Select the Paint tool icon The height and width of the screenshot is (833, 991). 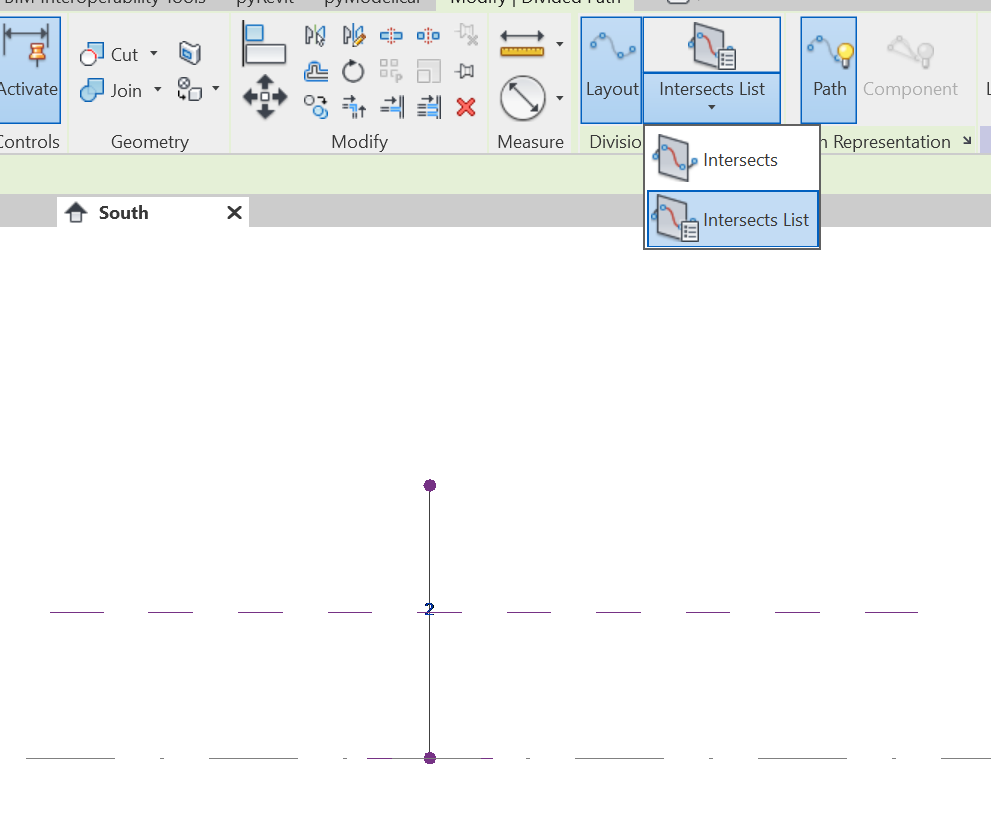pyautogui.click(x=189, y=89)
